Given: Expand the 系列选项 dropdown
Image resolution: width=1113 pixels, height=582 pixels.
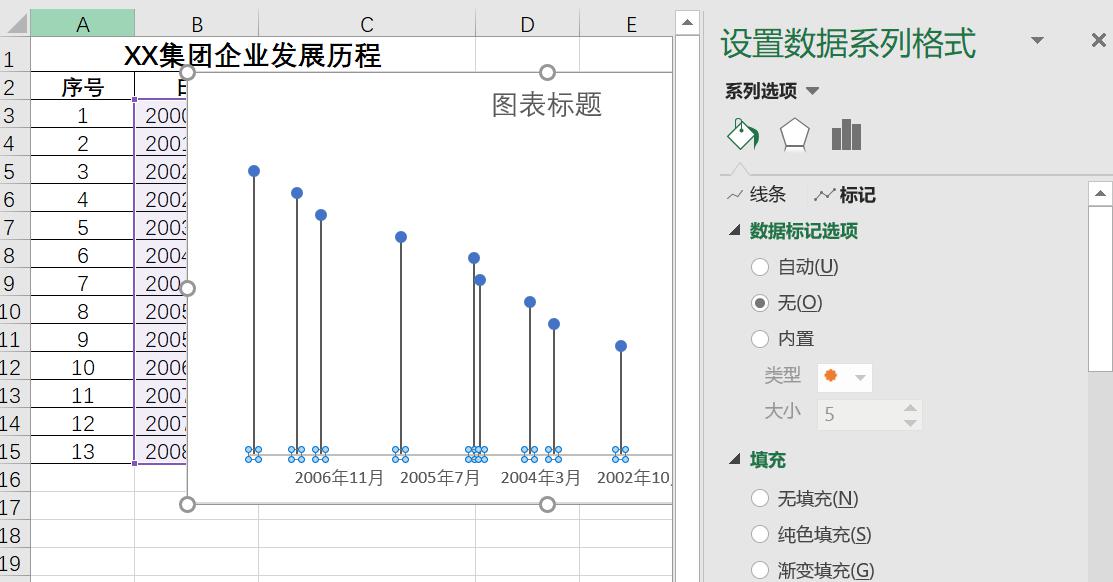Looking at the screenshot, I should click(813, 91).
